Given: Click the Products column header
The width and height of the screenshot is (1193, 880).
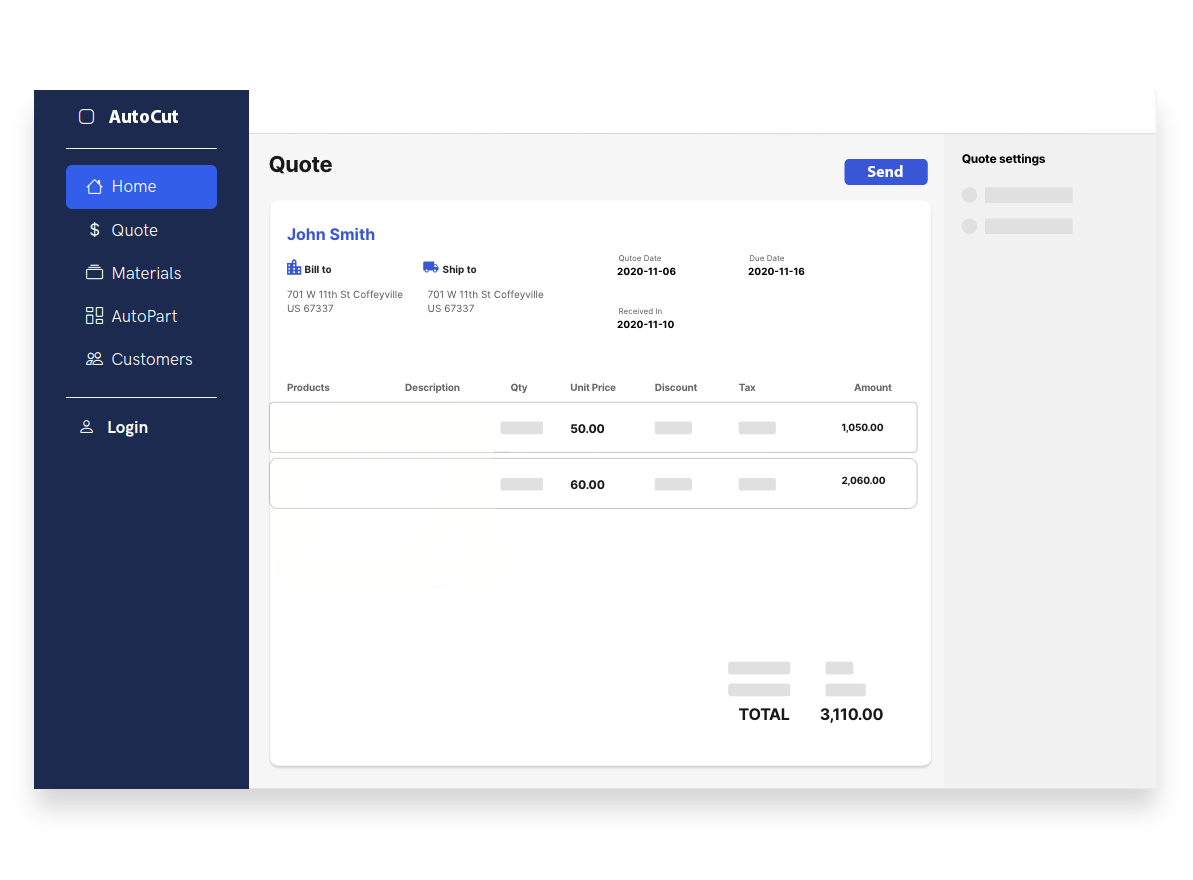Looking at the screenshot, I should point(308,387).
